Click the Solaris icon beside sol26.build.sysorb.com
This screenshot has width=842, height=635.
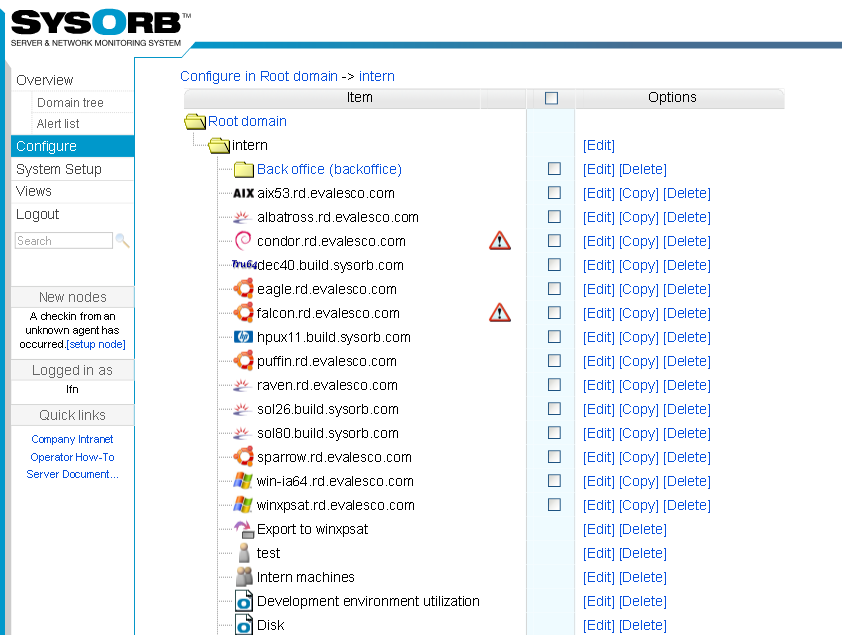[x=242, y=410]
